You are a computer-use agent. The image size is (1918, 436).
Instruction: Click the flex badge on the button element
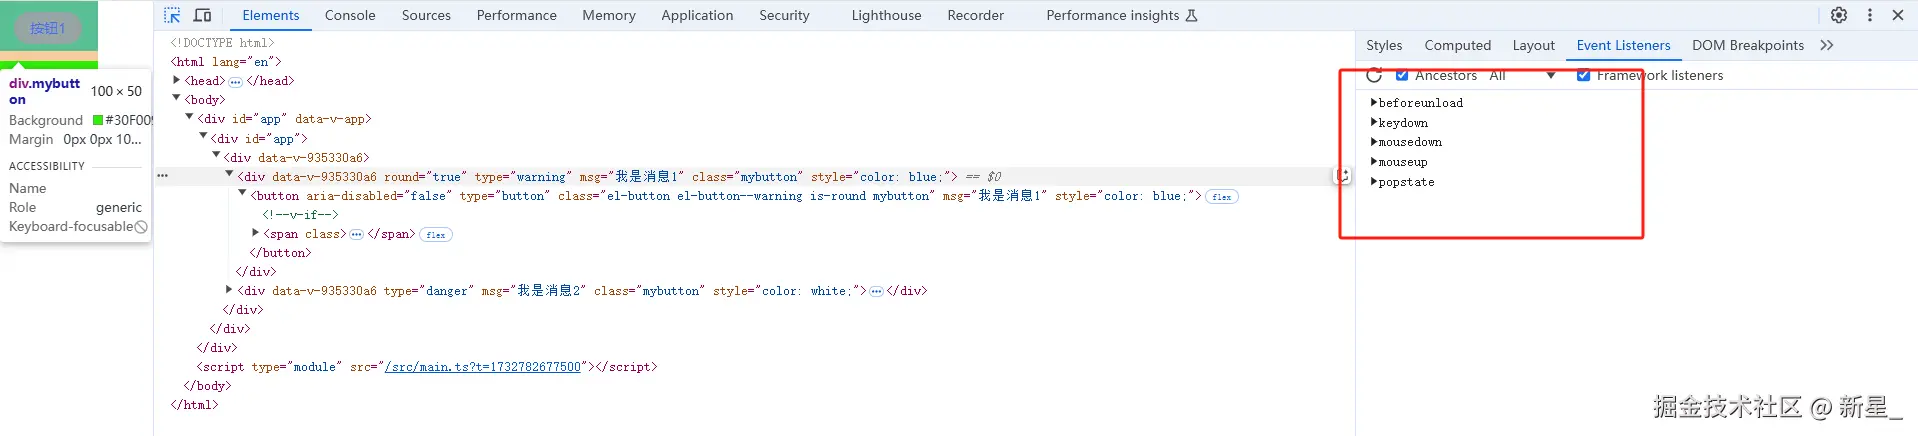(1222, 197)
